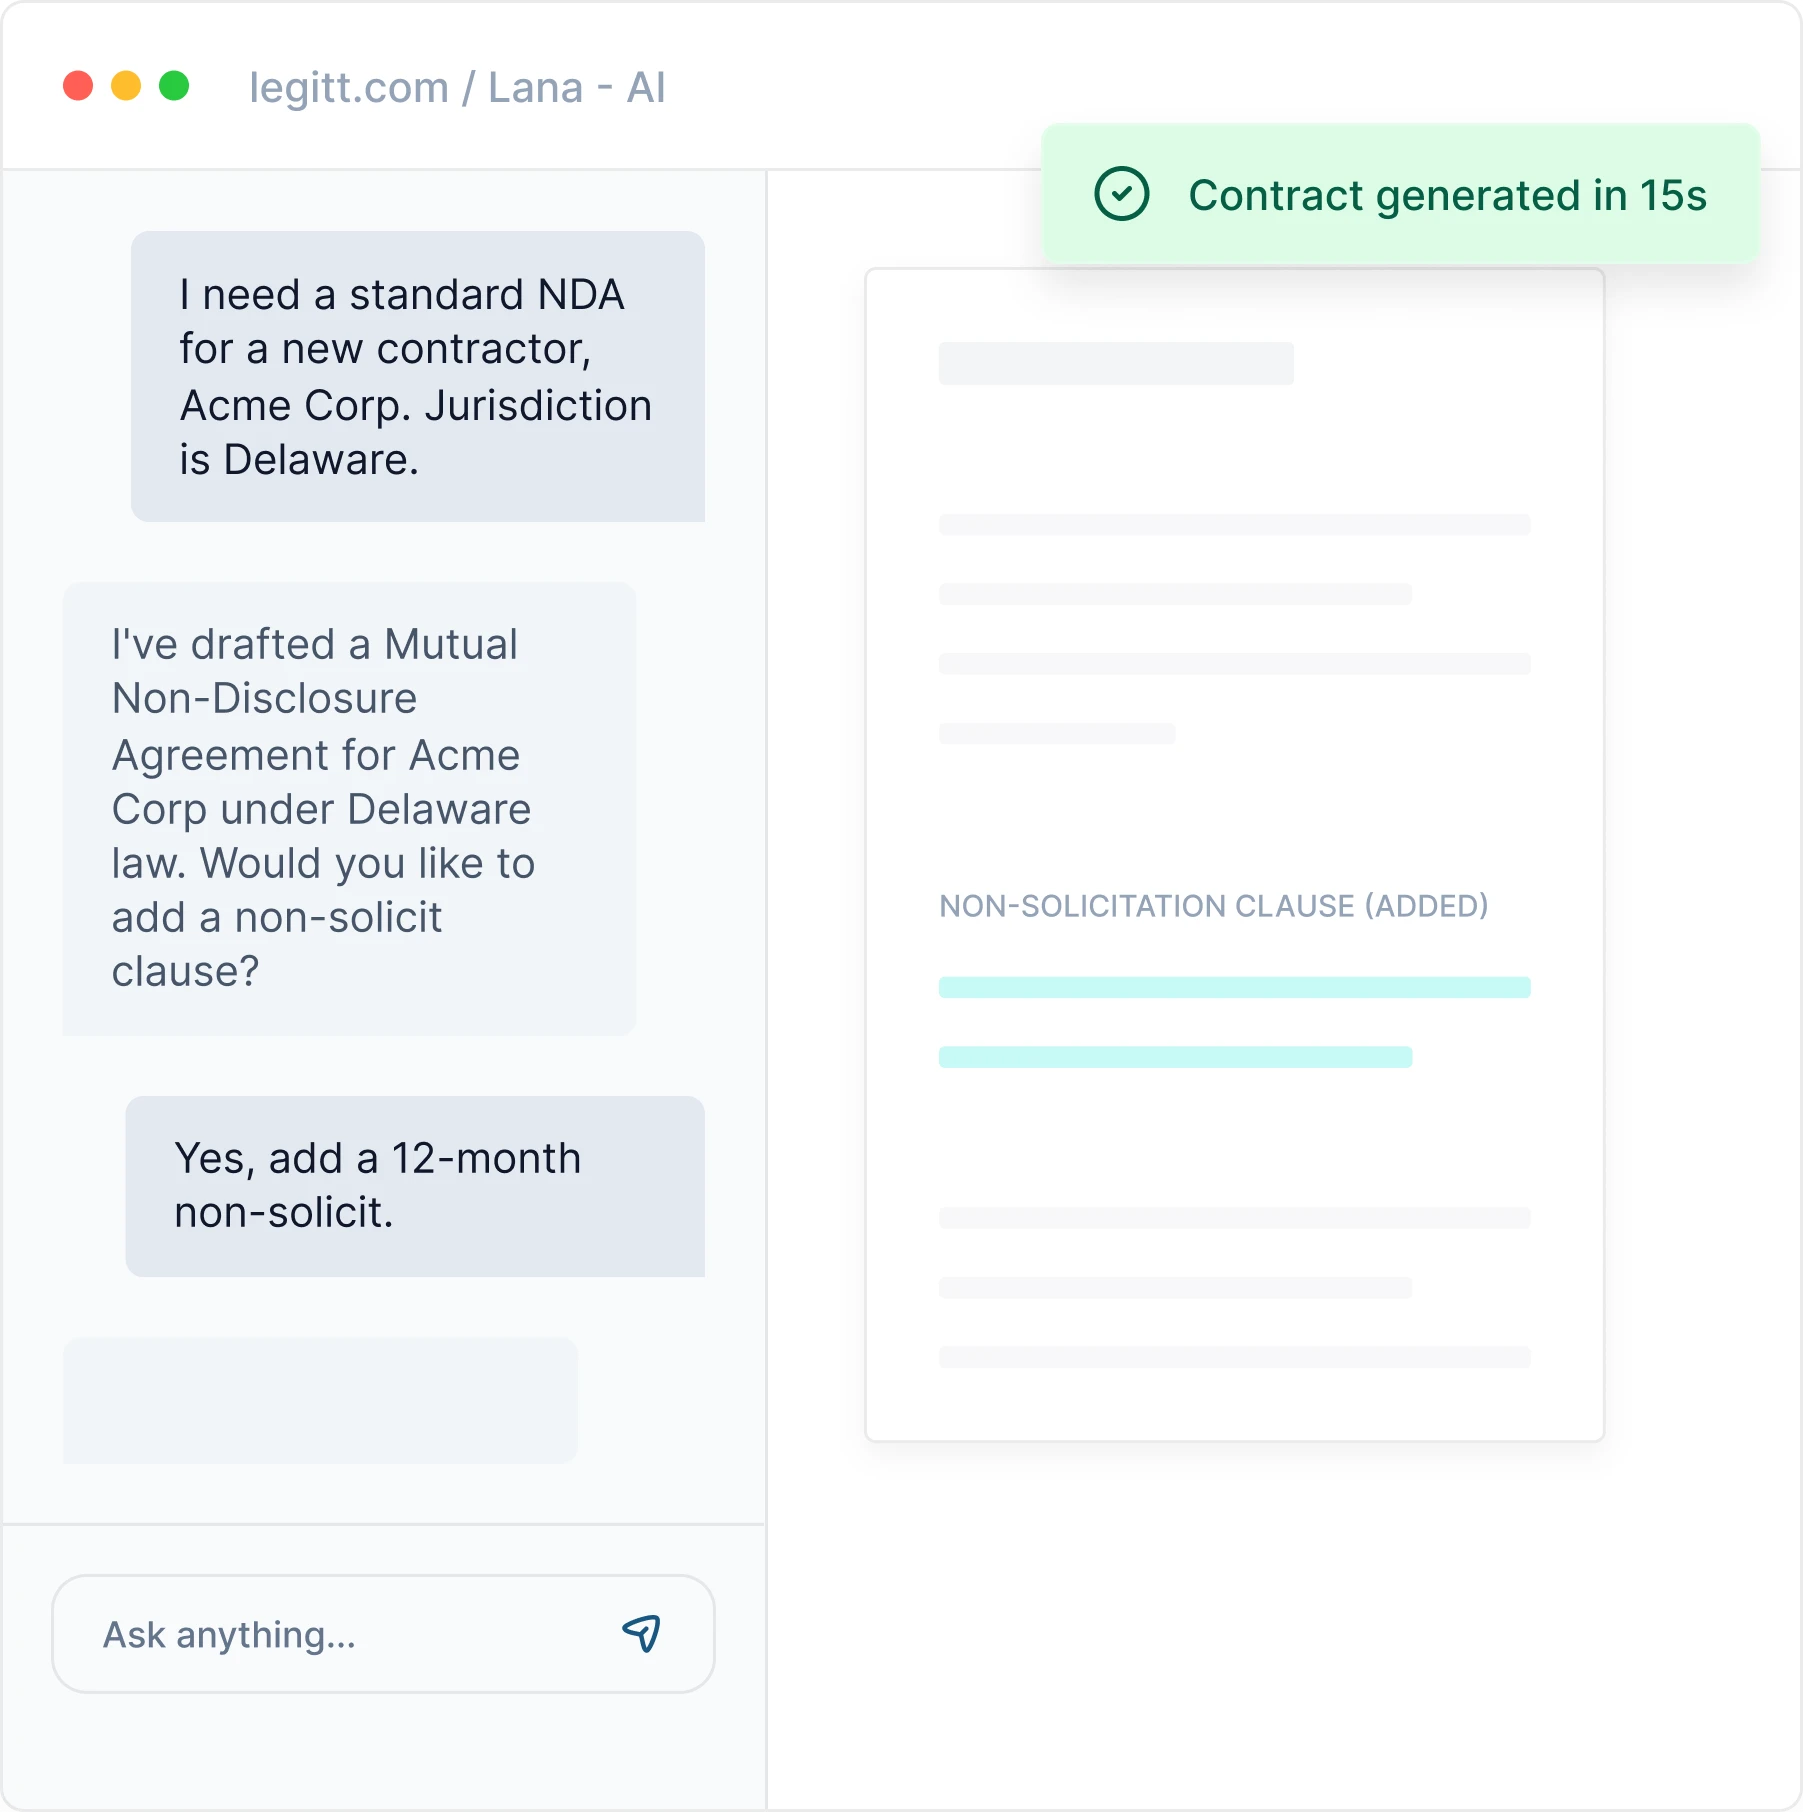Viewport: 1803px width, 1812px height.
Task: Click the document preview title bar placeholder
Action: point(1117,362)
